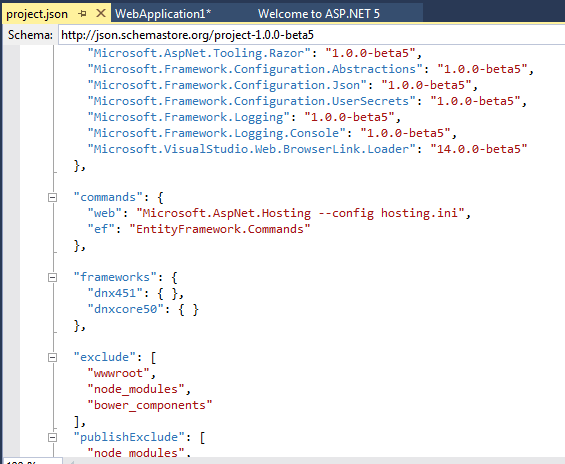Click the "EntityFramework.Commands" value
The height and width of the screenshot is (464, 565).
(x=220, y=229)
